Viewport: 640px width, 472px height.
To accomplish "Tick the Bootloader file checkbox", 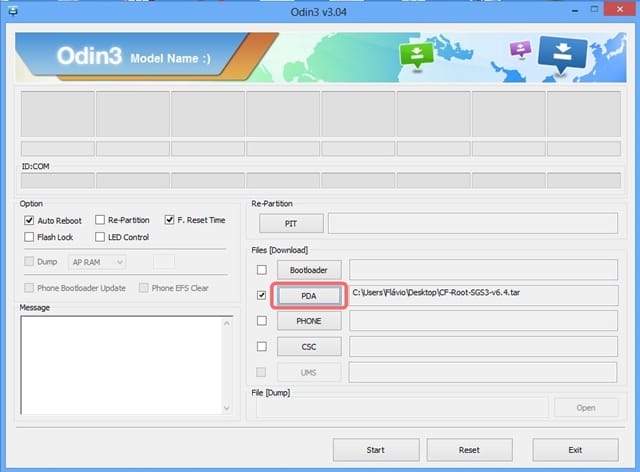I will click(262, 270).
